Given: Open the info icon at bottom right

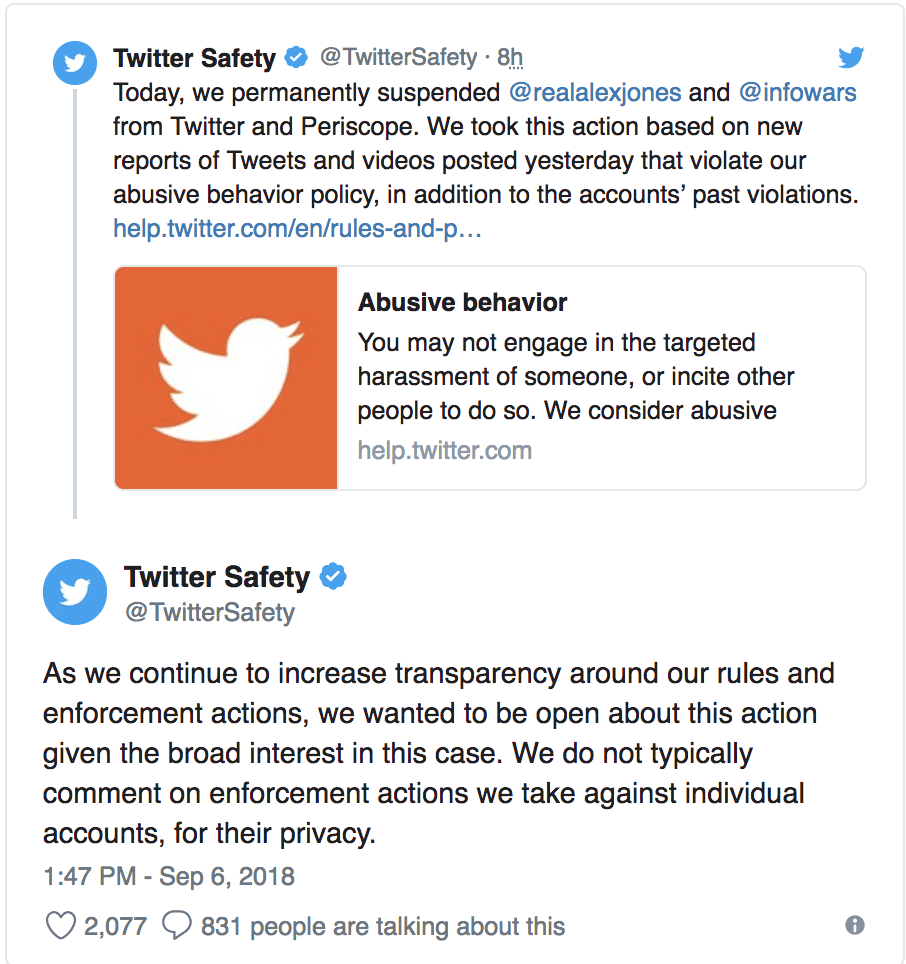Looking at the screenshot, I should click(x=854, y=925).
